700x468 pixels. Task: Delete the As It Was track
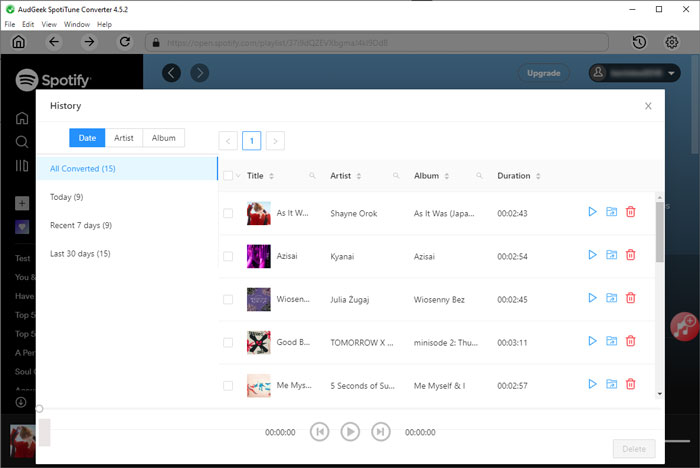click(x=630, y=212)
